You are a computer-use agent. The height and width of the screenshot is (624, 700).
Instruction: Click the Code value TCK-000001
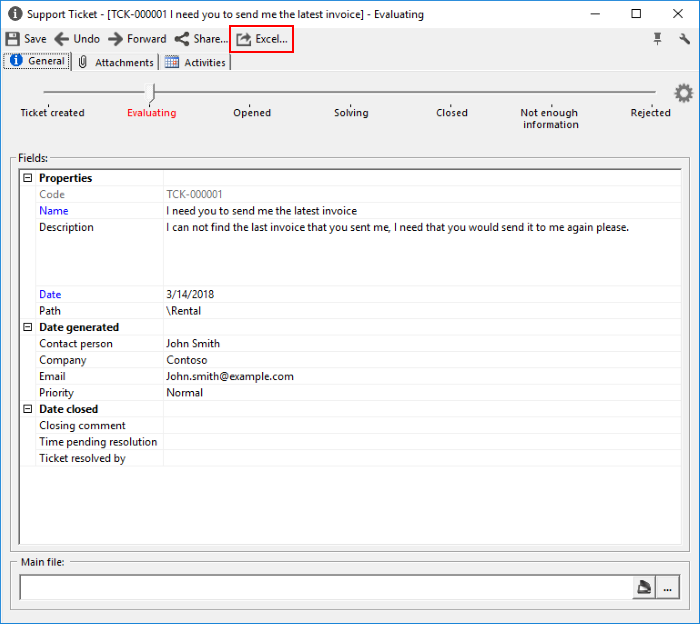coord(194,194)
